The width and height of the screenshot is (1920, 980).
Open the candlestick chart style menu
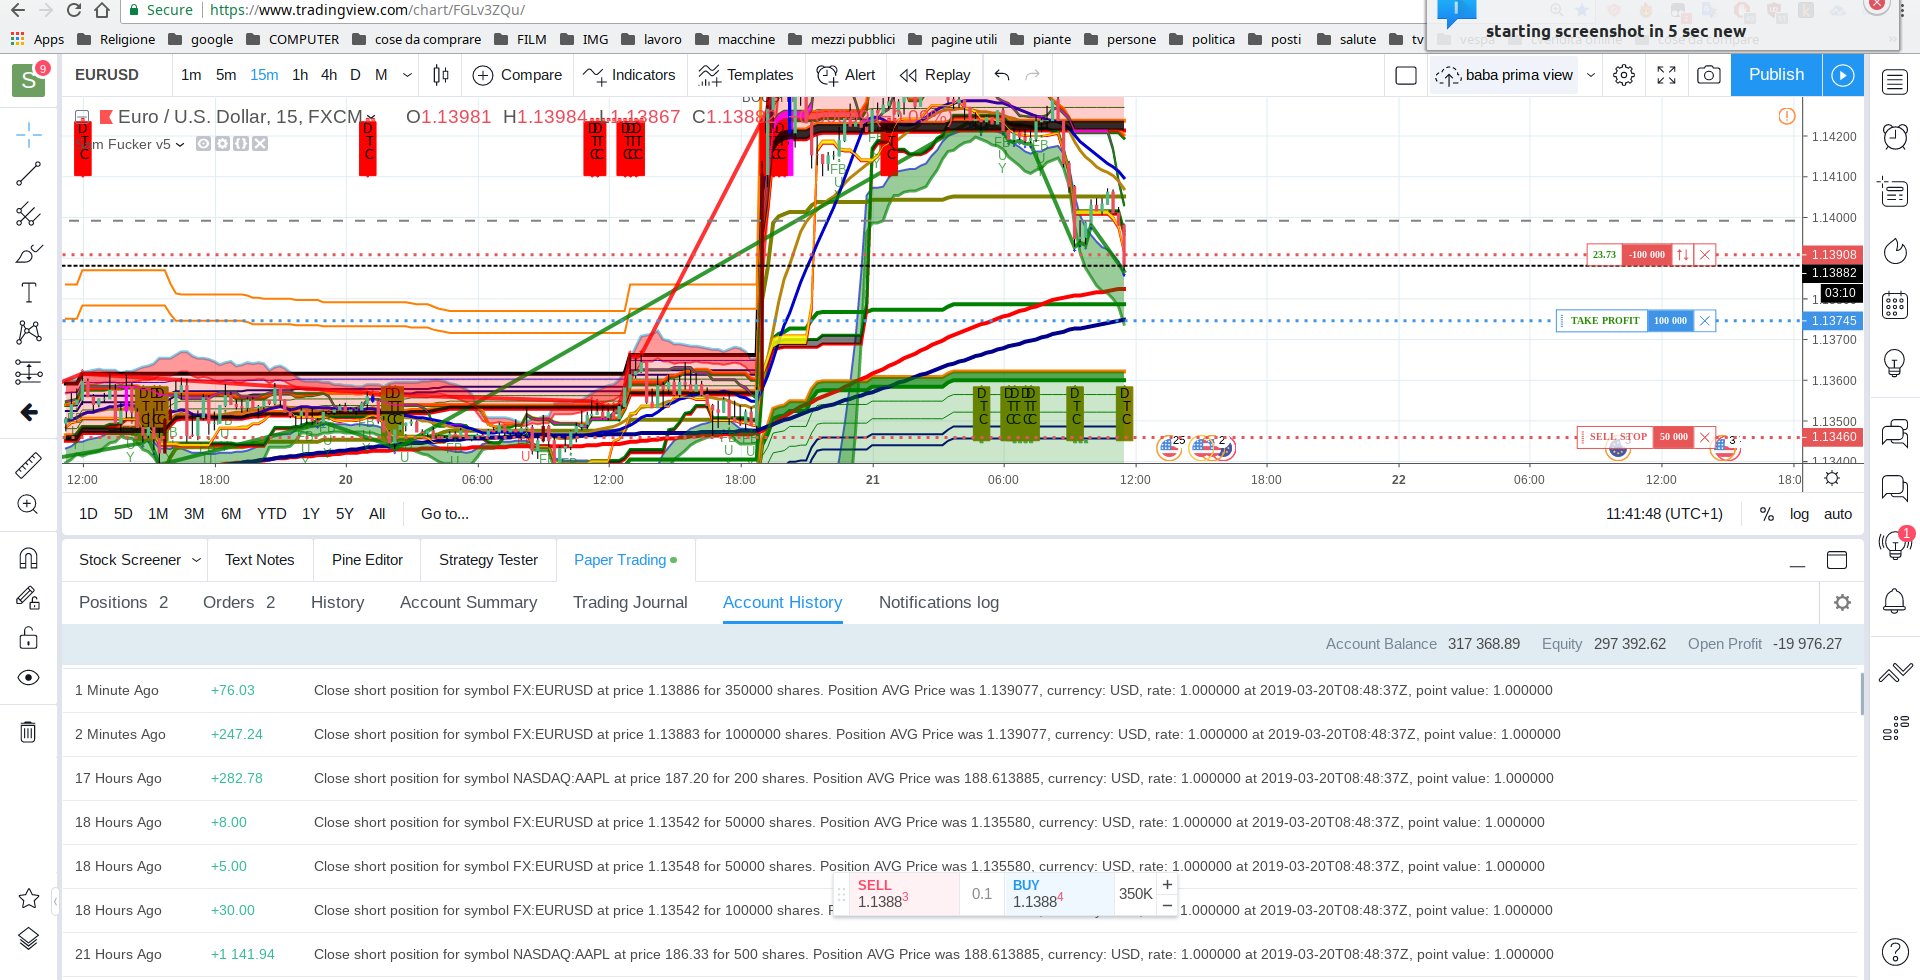(x=441, y=75)
